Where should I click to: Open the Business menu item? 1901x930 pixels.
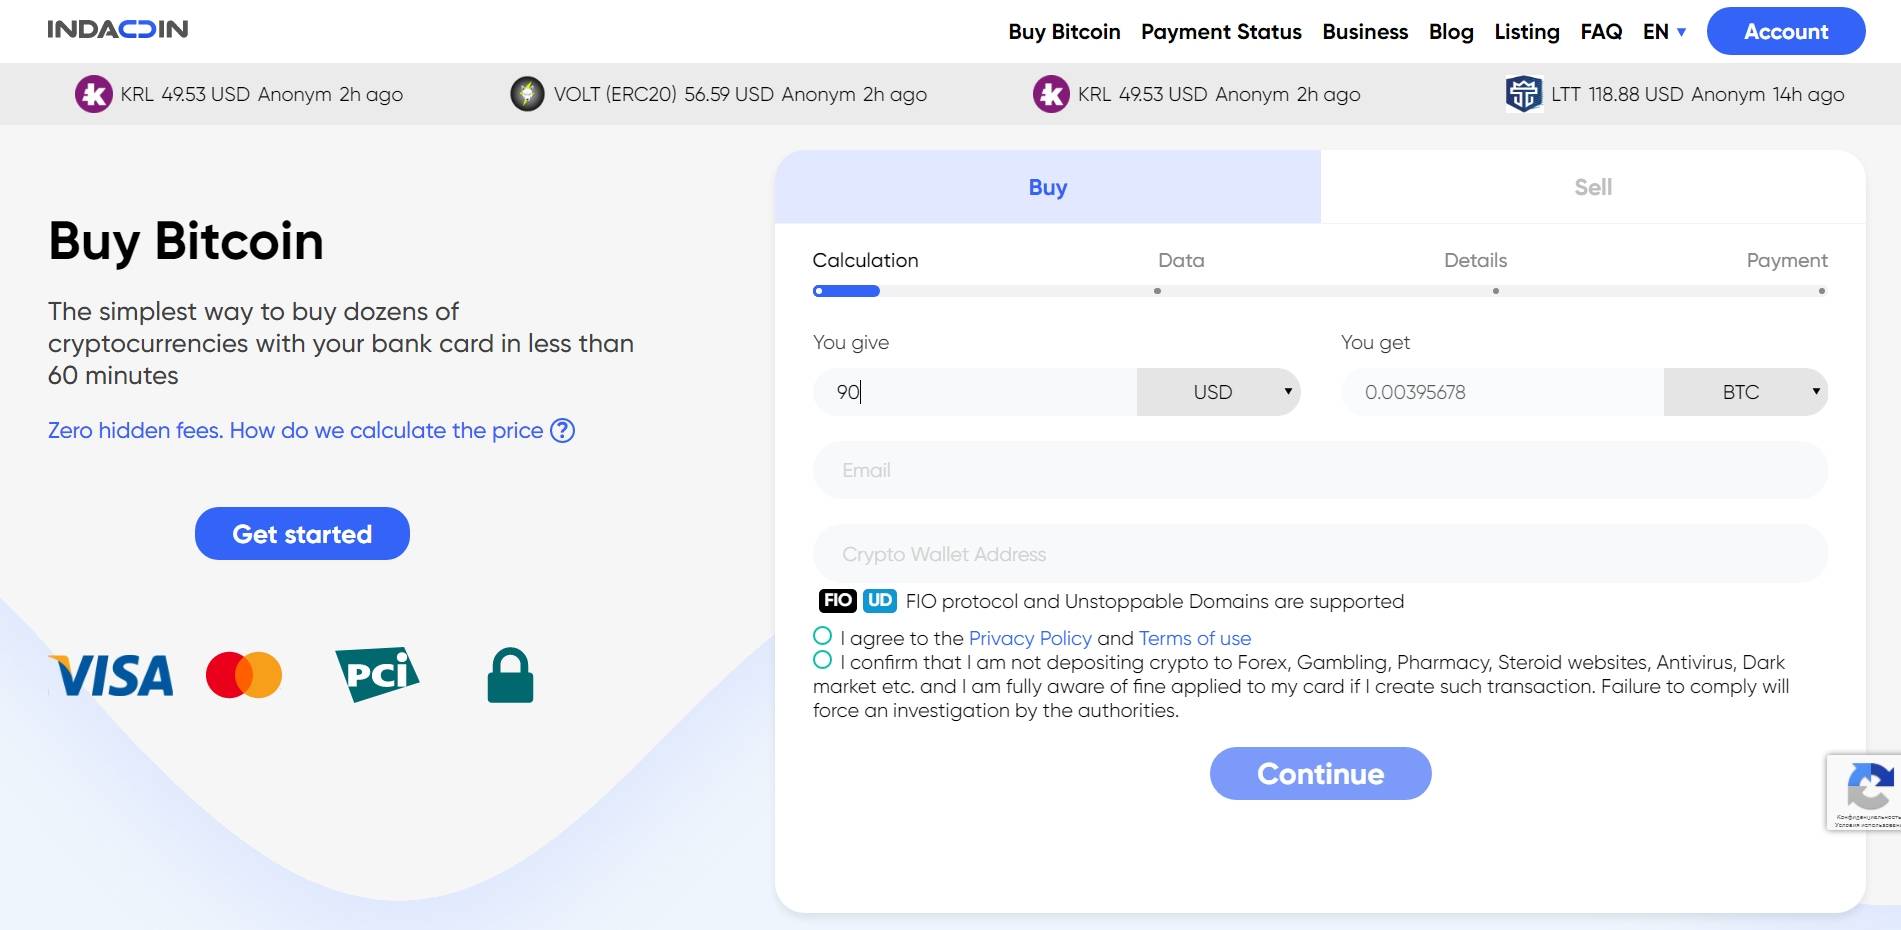click(x=1365, y=32)
